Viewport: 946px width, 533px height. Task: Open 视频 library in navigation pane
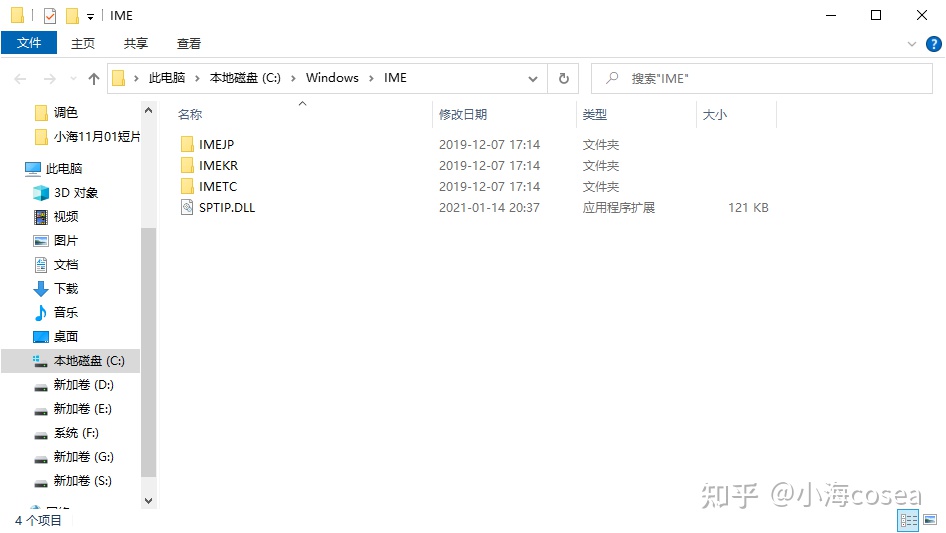click(66, 217)
